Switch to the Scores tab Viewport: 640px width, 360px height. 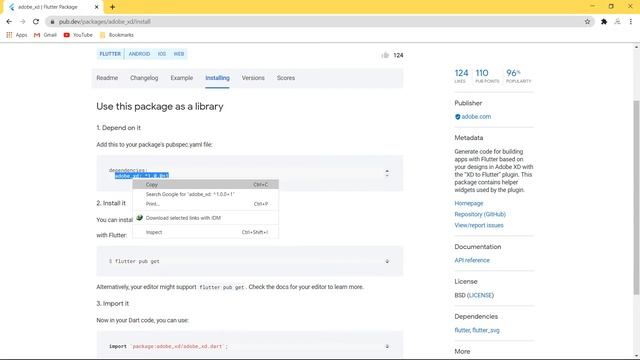(286, 78)
